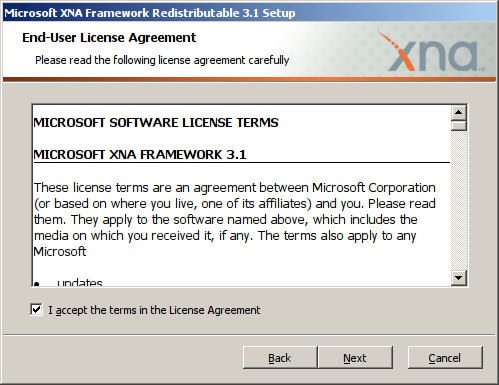
Task: Click the setup window title bar
Action: coord(249,13)
